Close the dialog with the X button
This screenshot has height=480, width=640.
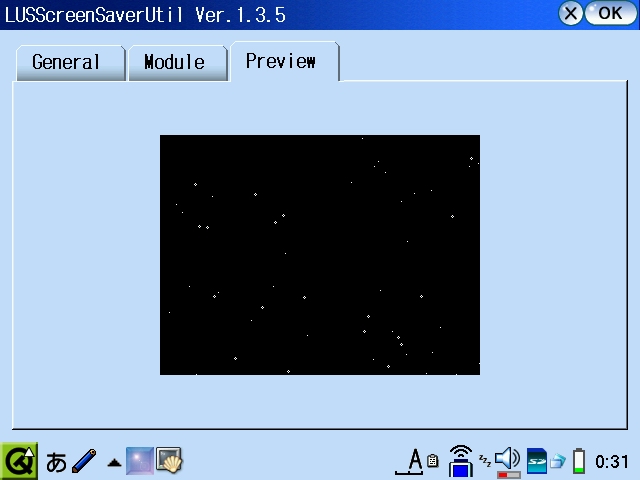tap(570, 13)
